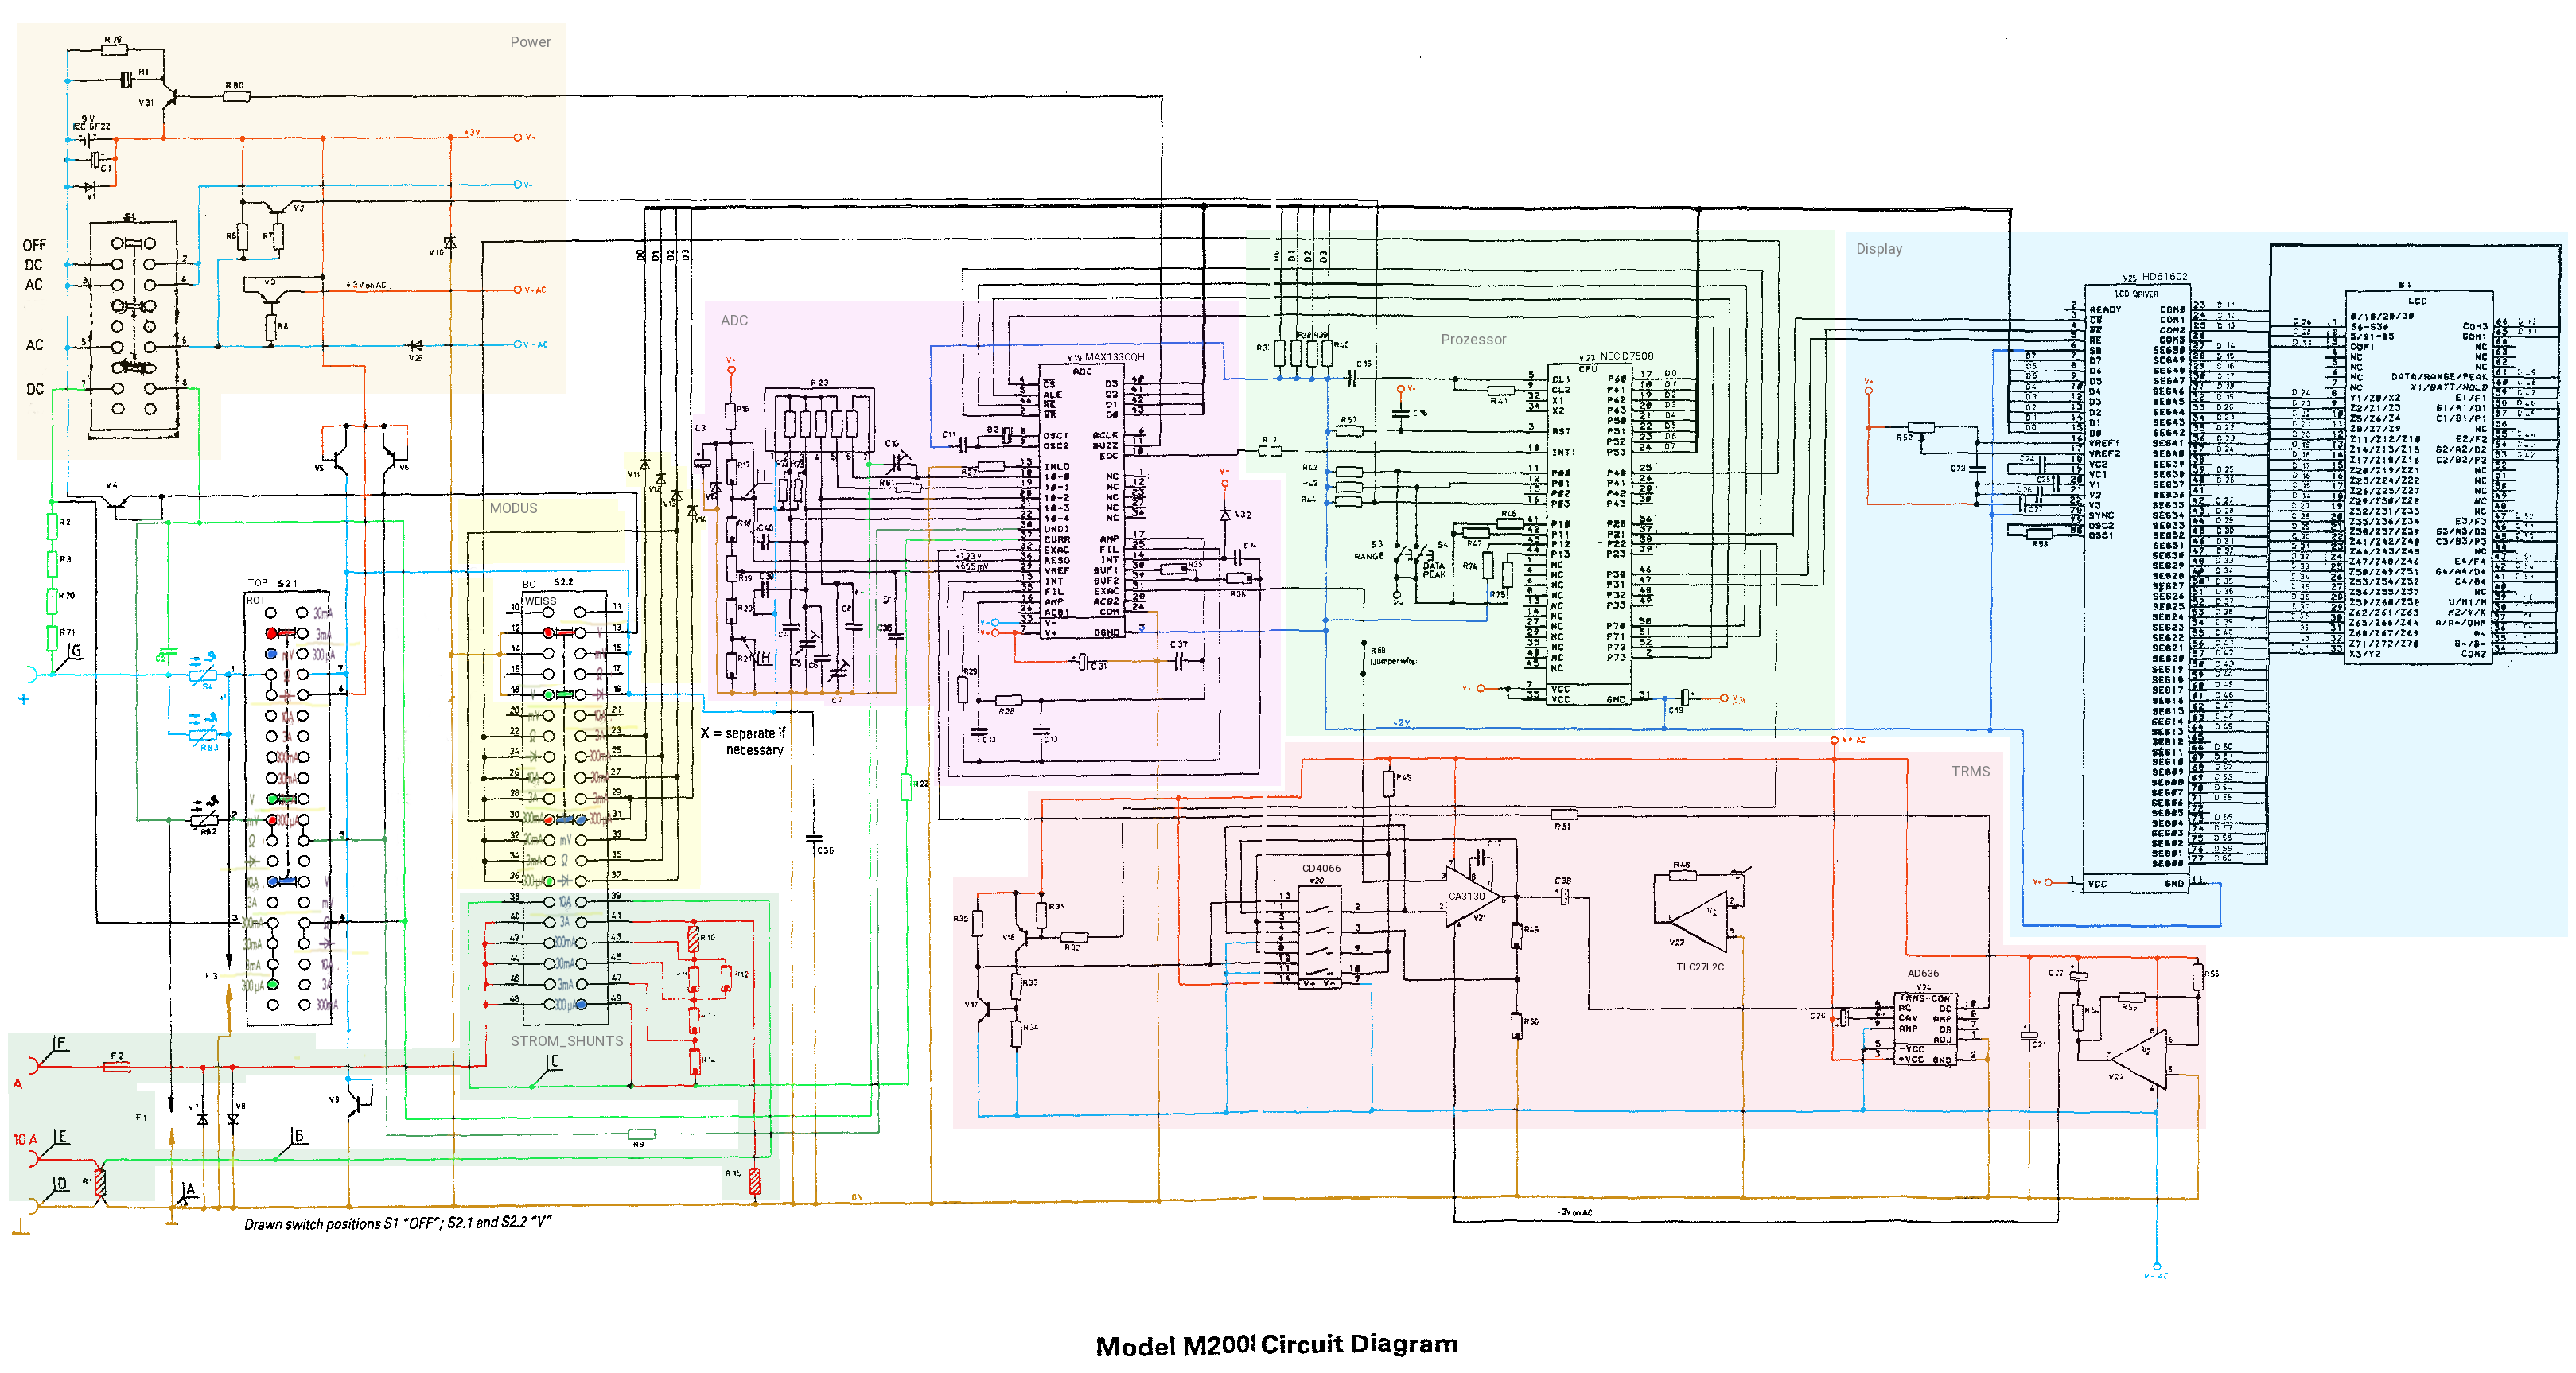The height and width of the screenshot is (1373, 2576).
Task: Click the 'OFF' switch position label
Action: coord(34,245)
